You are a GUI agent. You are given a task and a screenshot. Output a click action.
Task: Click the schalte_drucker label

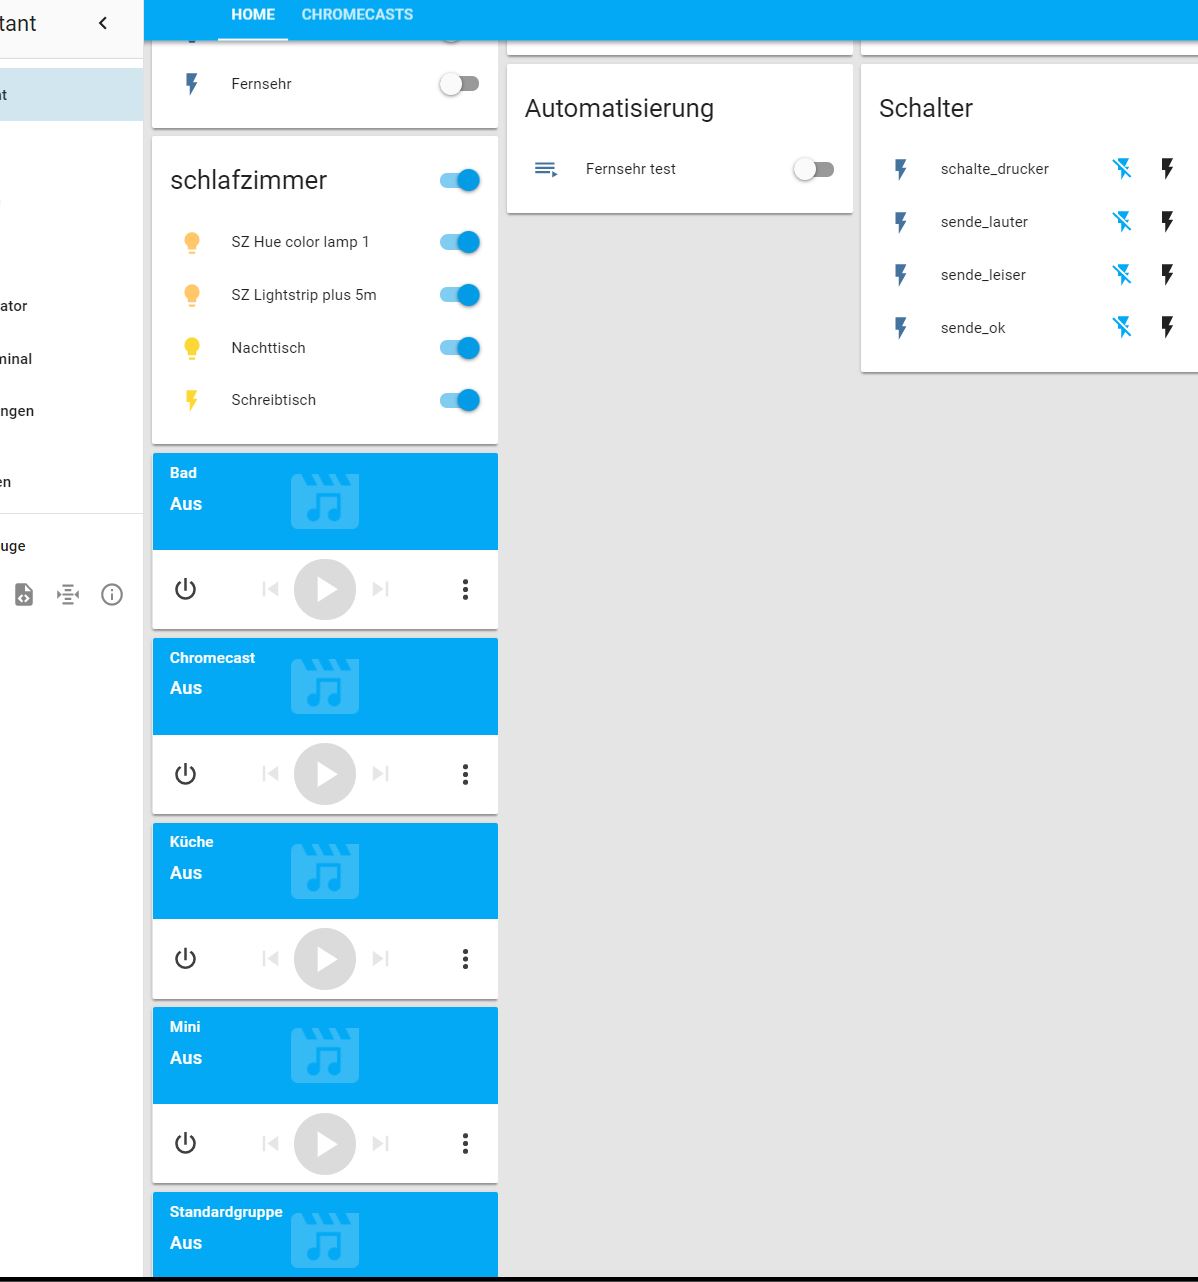(x=994, y=169)
